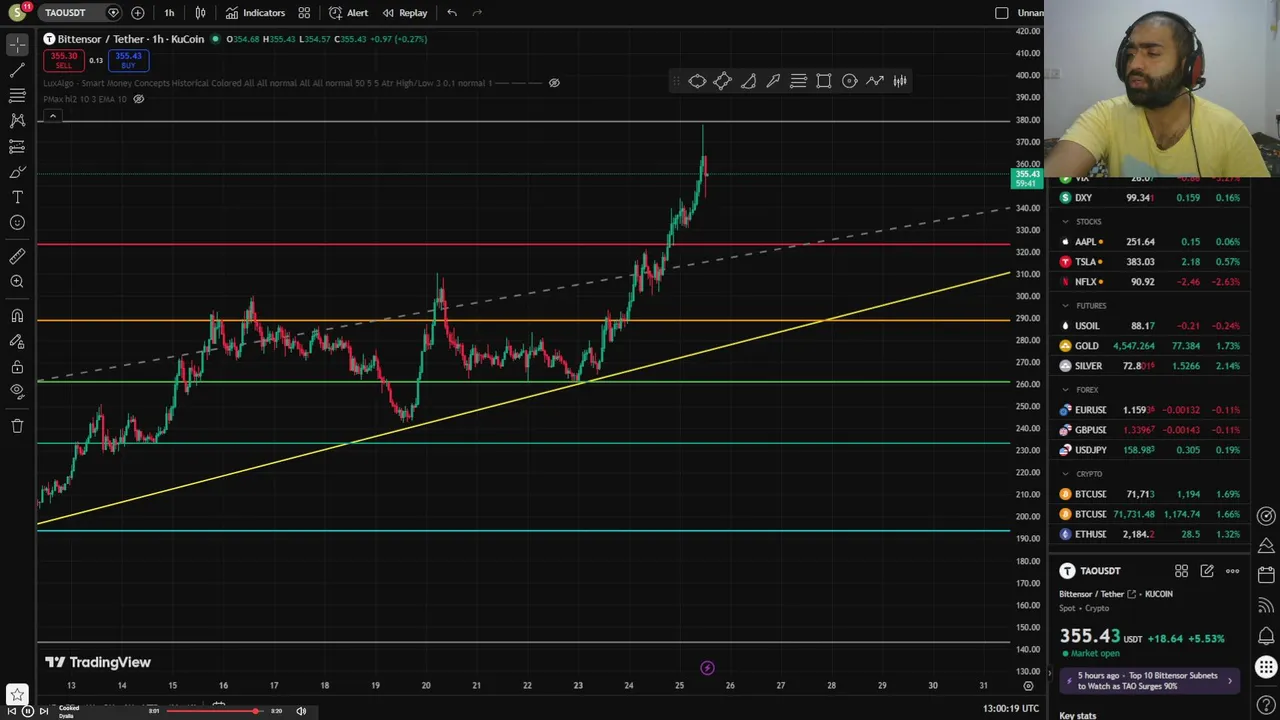Toggle stay in drawing mode
This screenshot has height=720, width=1280.
point(17,341)
